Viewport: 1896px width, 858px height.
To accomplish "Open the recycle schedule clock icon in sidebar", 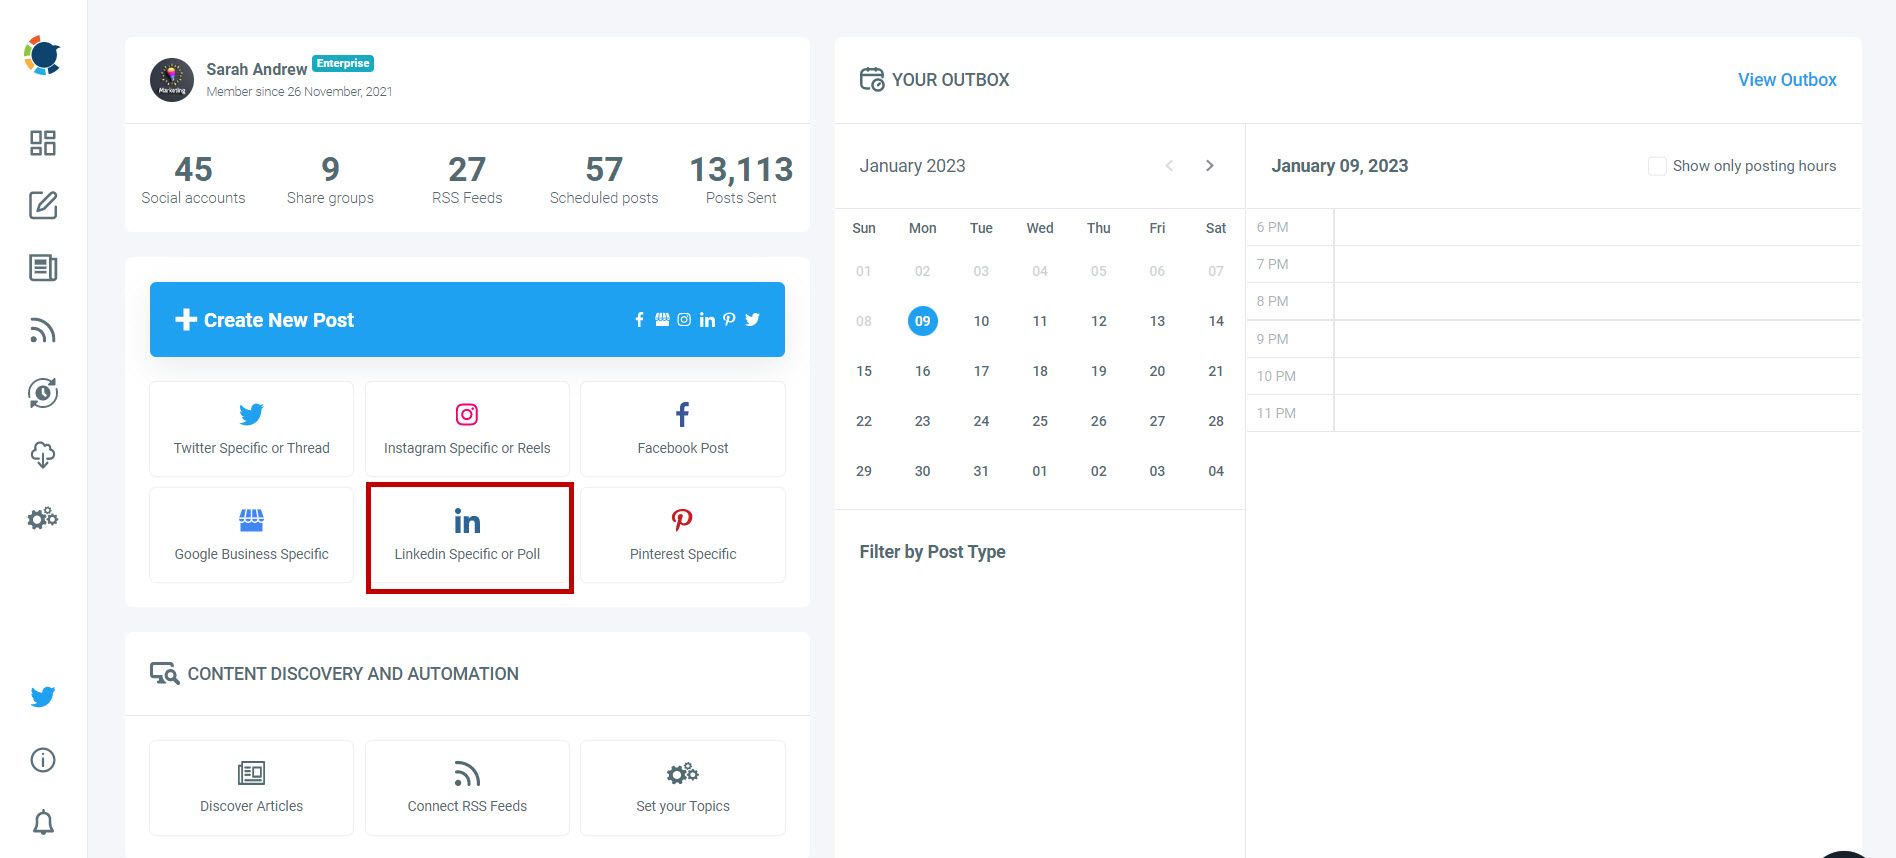I will [43, 393].
